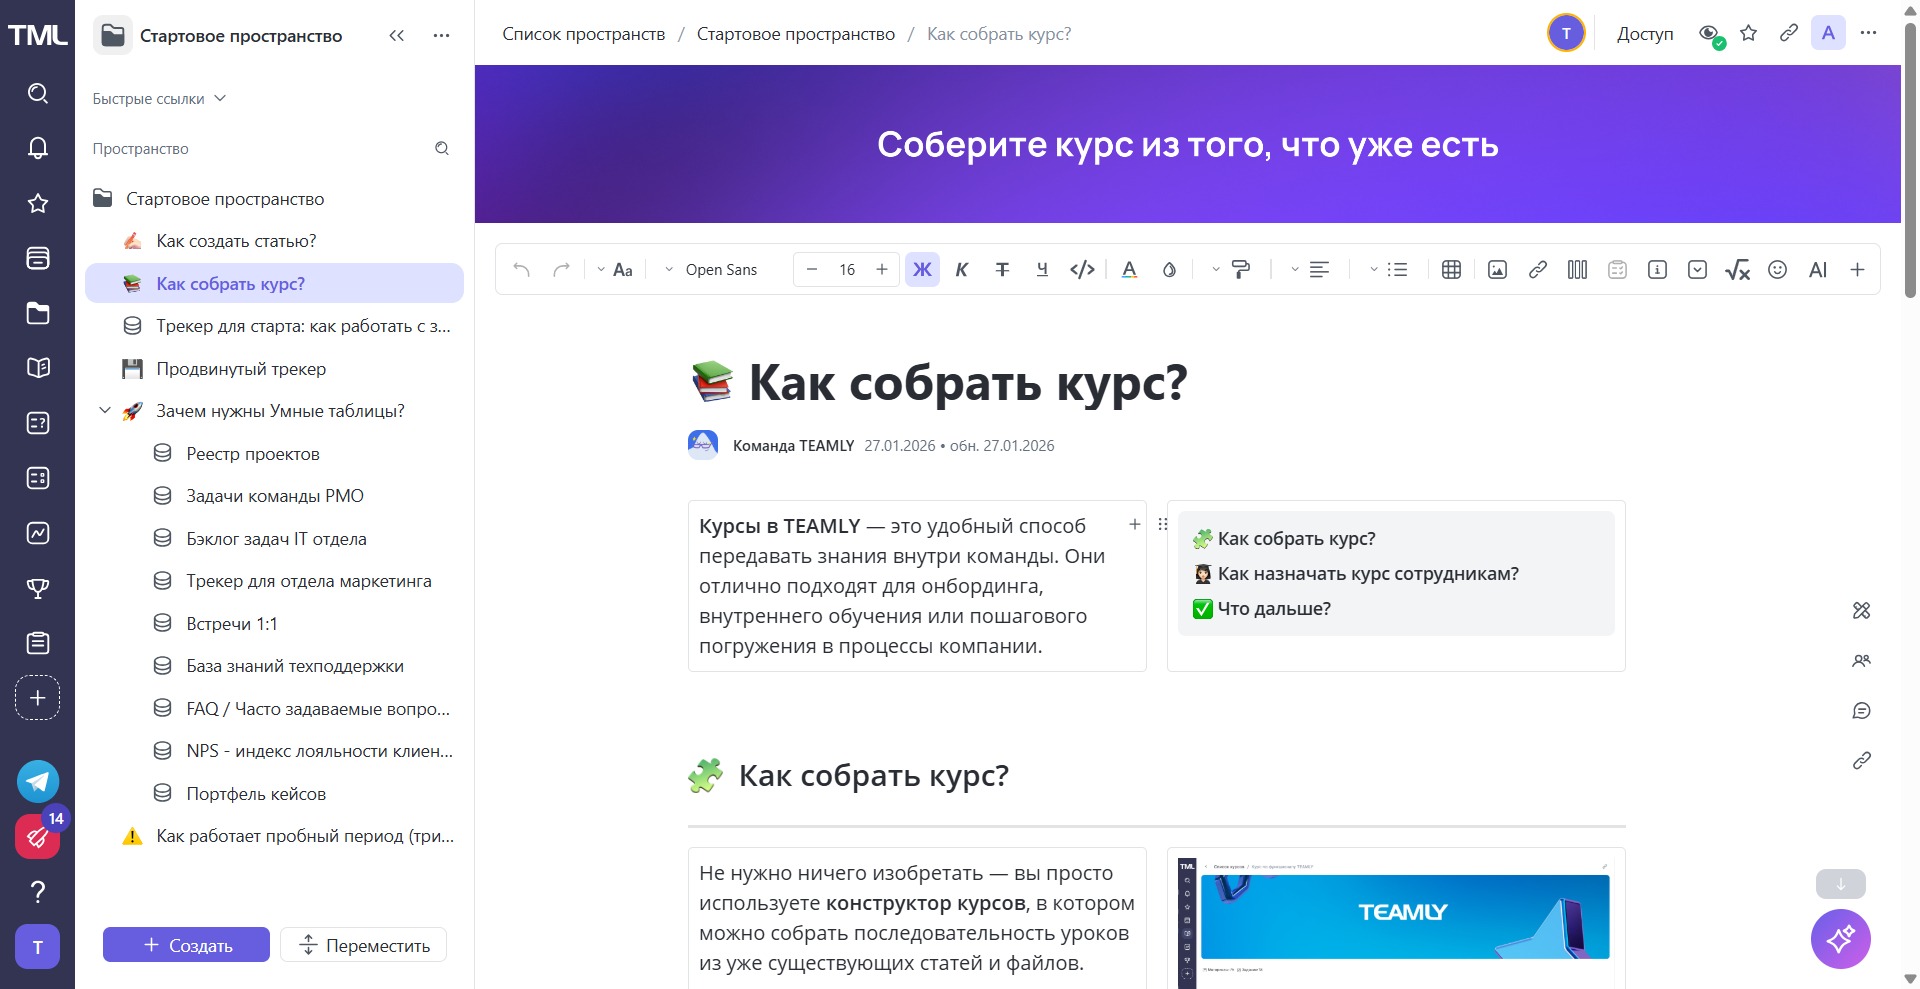Open format painter dropdown arrow

coord(1215,269)
